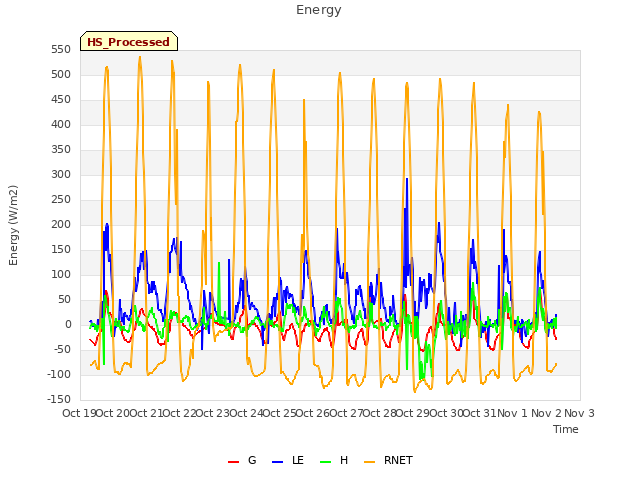Click the Nov 1 x-axis tick label
The height and width of the screenshot is (480, 640).
(x=512, y=413)
